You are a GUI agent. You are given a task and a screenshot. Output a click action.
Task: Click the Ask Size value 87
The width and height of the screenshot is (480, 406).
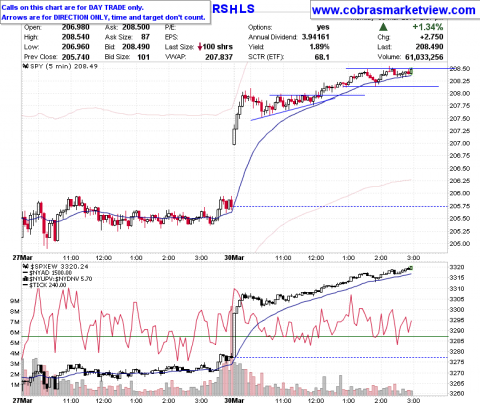click(x=145, y=37)
